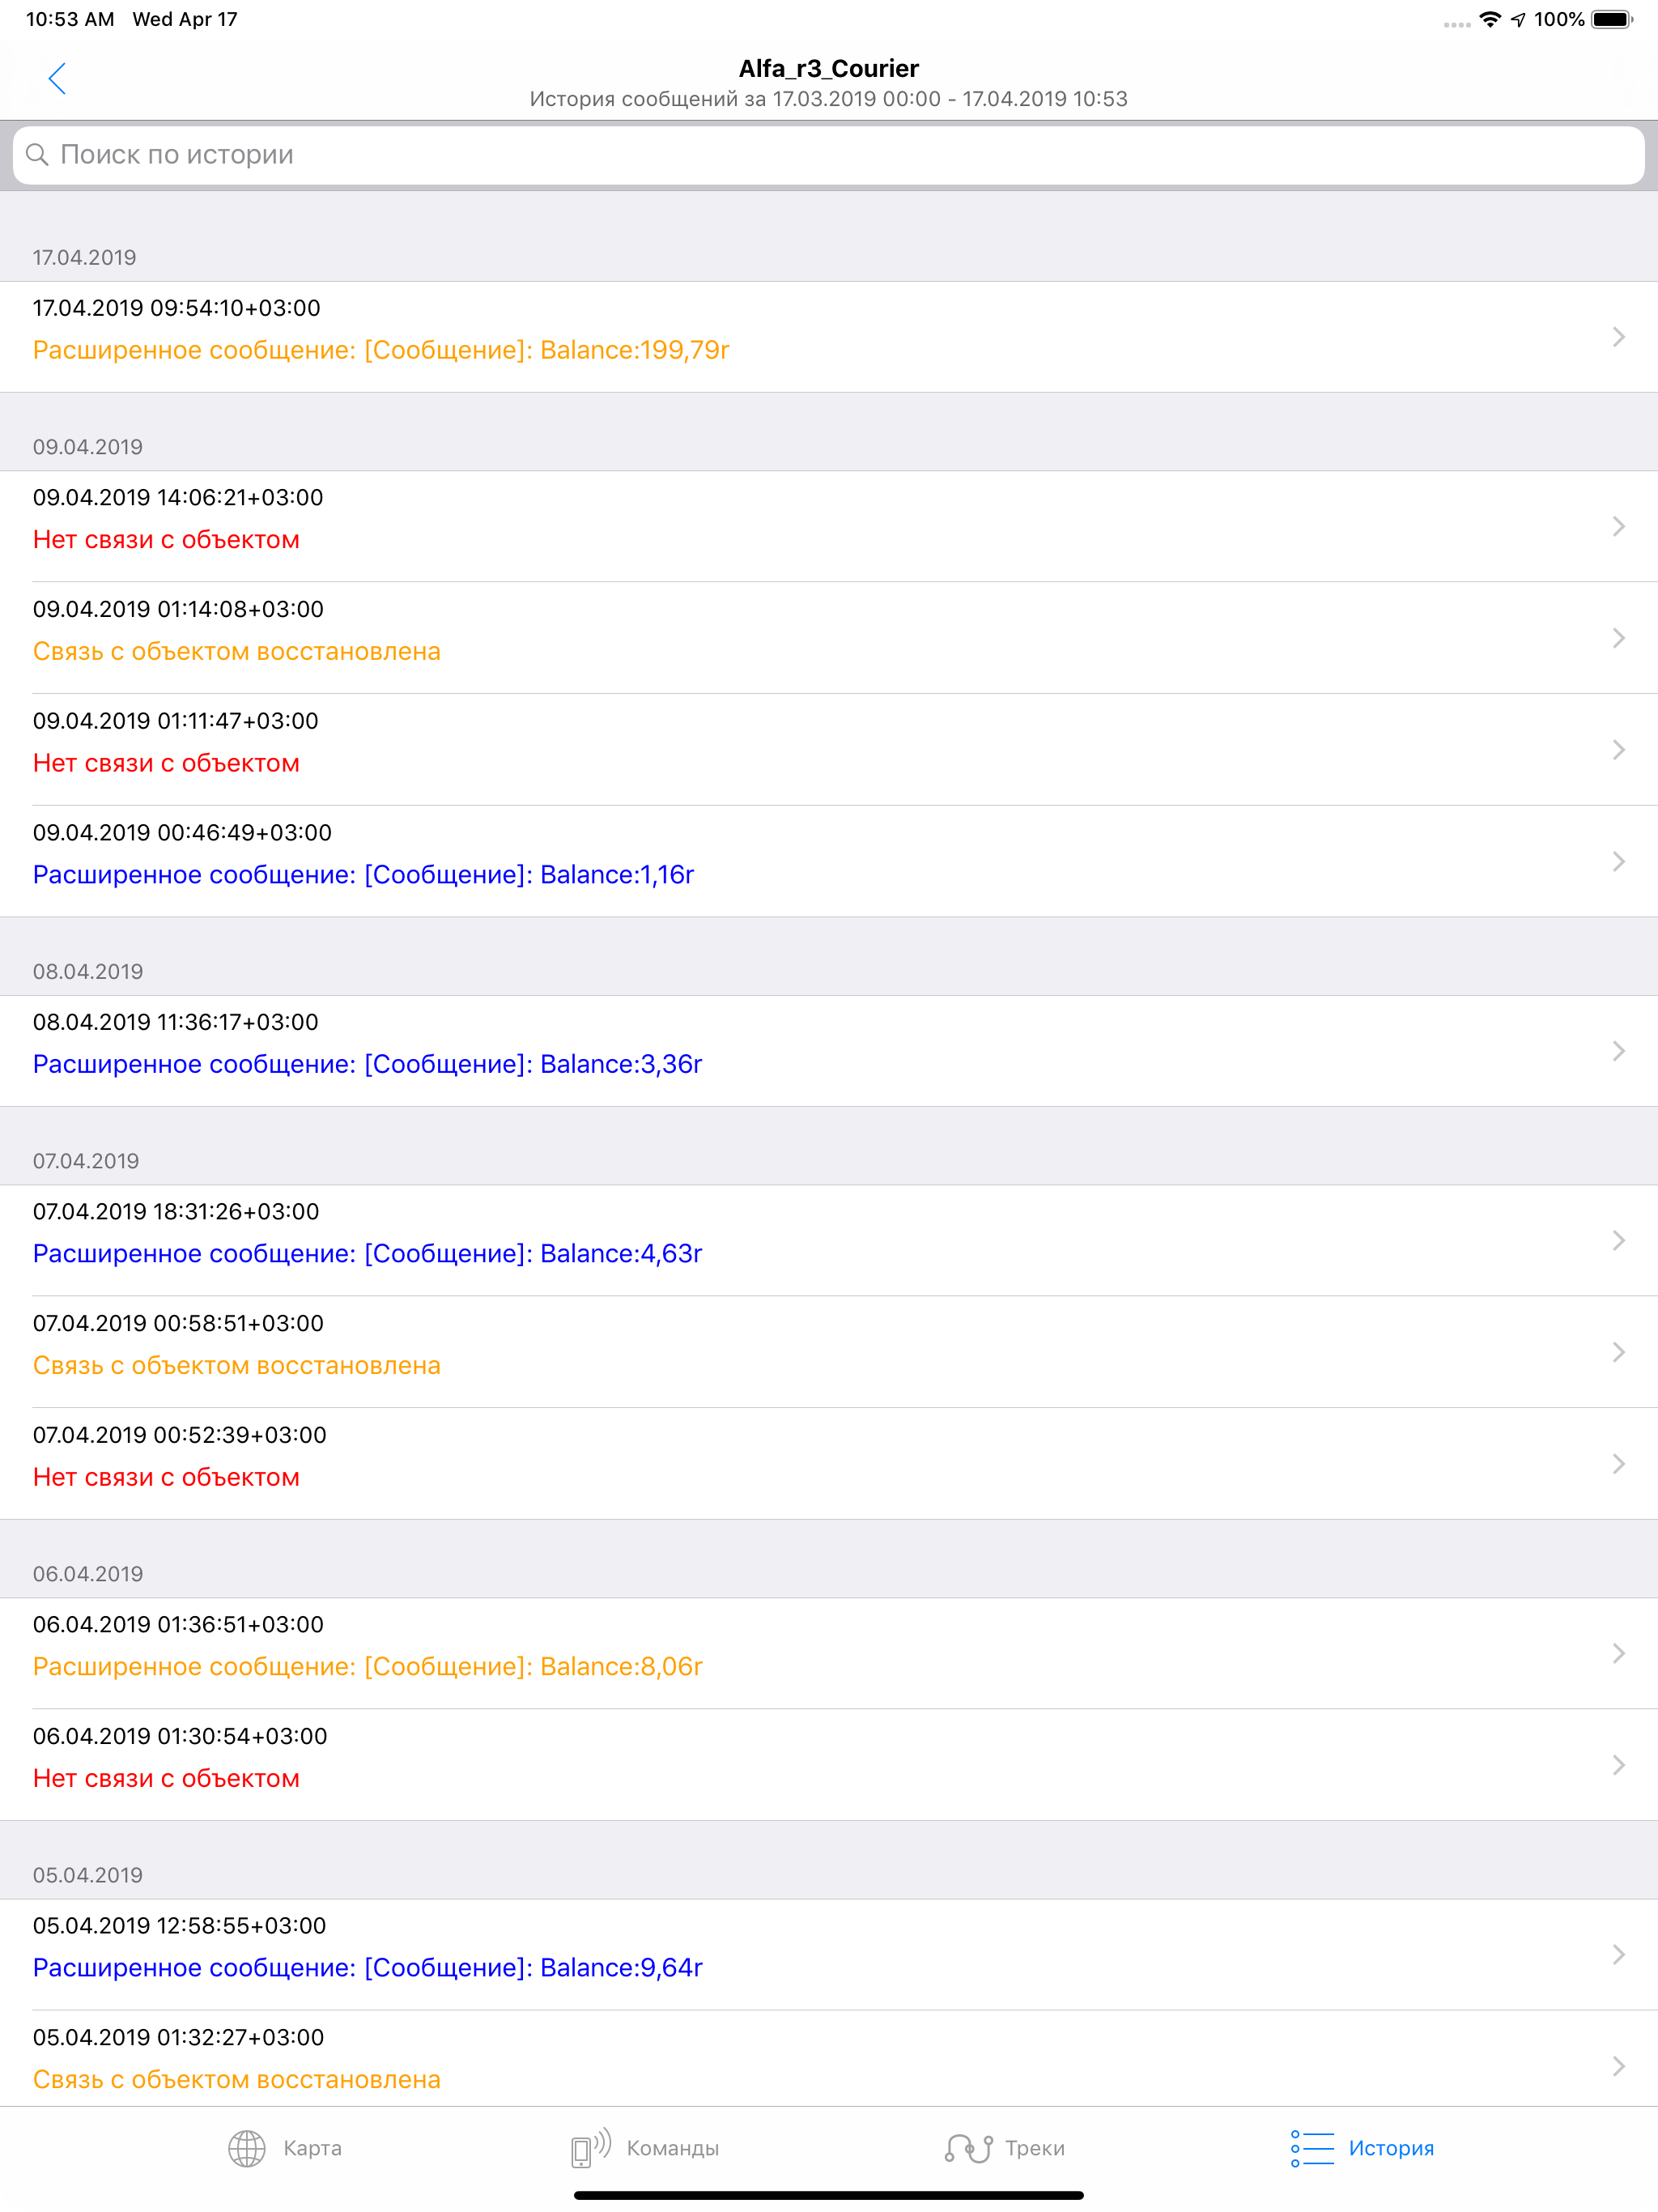Open message text Balance:9,64r
The height and width of the screenshot is (2212, 1658).
(x=367, y=1968)
